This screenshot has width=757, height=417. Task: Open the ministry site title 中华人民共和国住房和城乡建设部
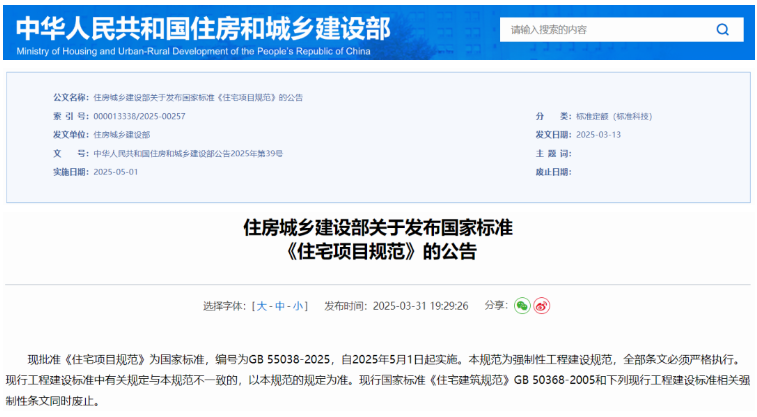(x=203, y=28)
